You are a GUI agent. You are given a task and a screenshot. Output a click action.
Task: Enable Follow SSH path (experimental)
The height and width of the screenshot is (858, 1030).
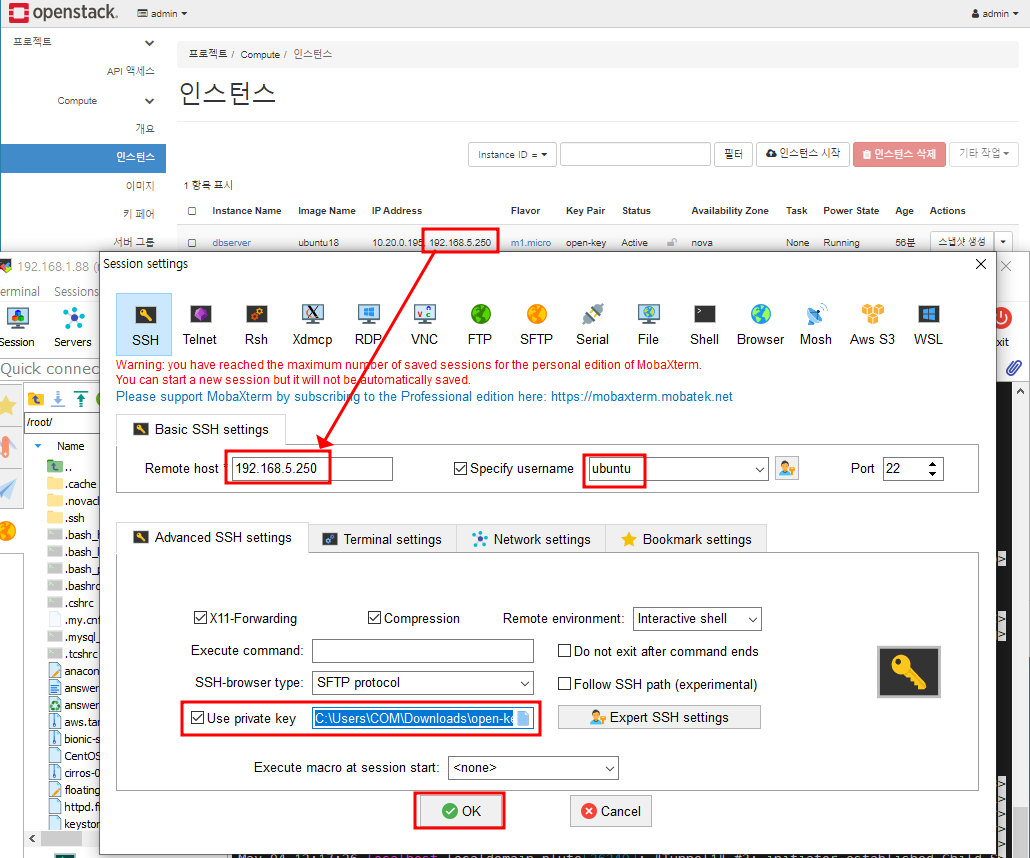[564, 683]
